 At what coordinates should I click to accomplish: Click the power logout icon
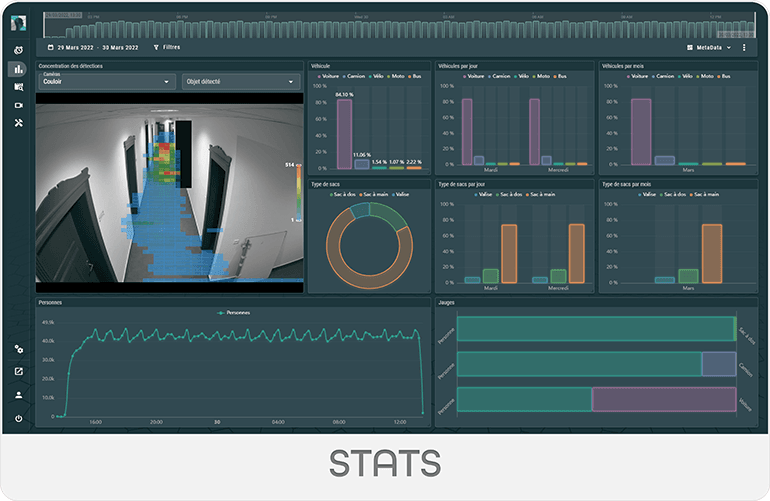pos(19,418)
